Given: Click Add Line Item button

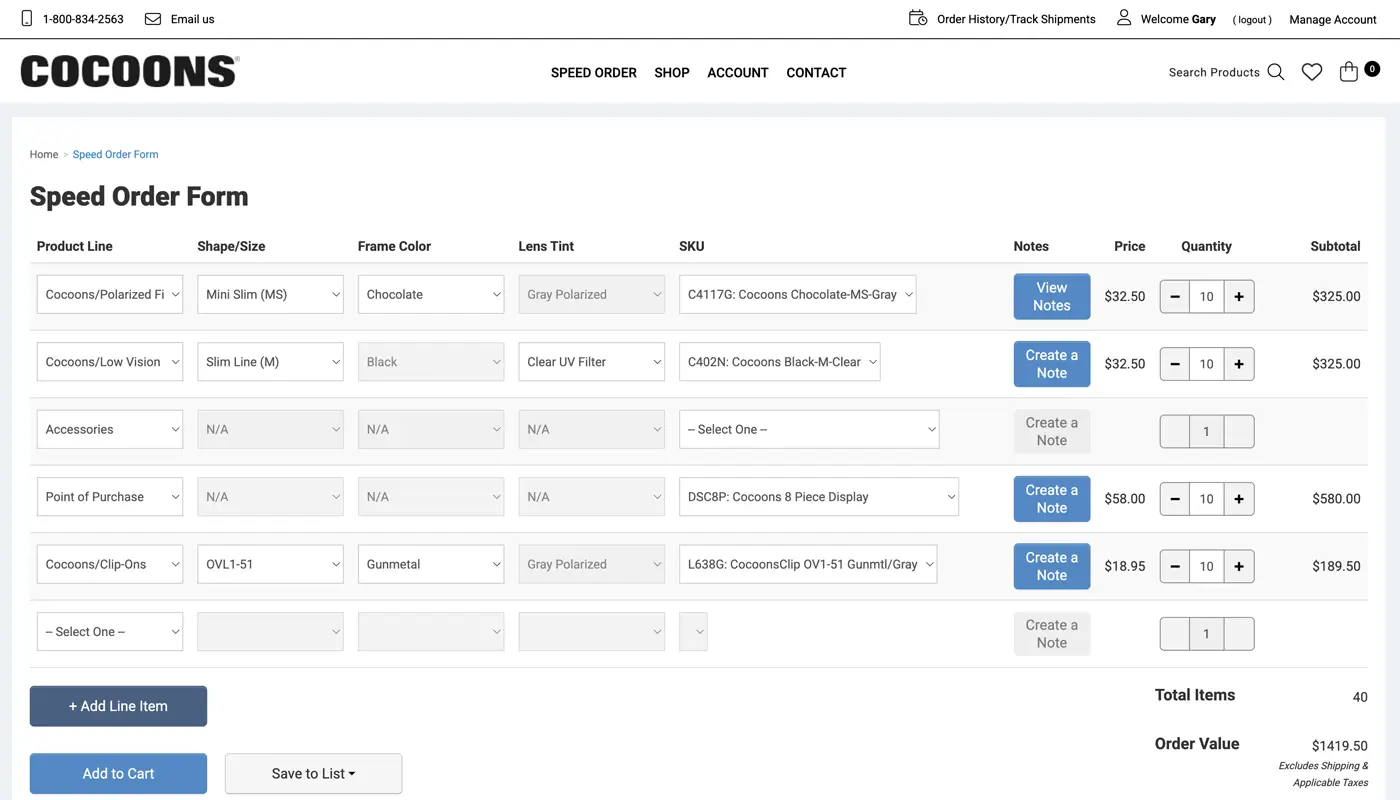Looking at the screenshot, I should (118, 706).
